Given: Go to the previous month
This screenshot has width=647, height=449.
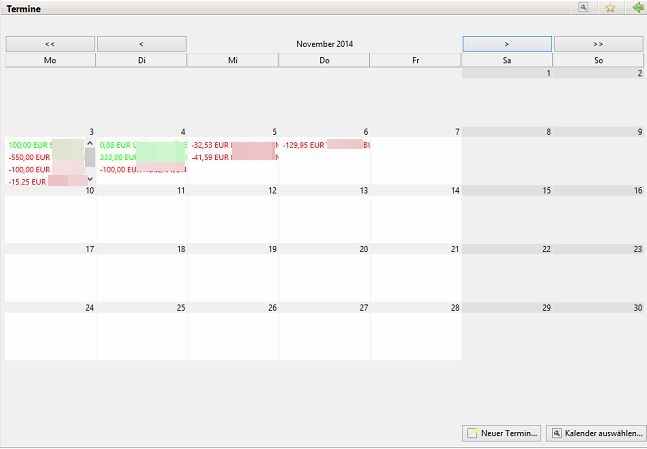Looking at the screenshot, I should tap(141, 44).
